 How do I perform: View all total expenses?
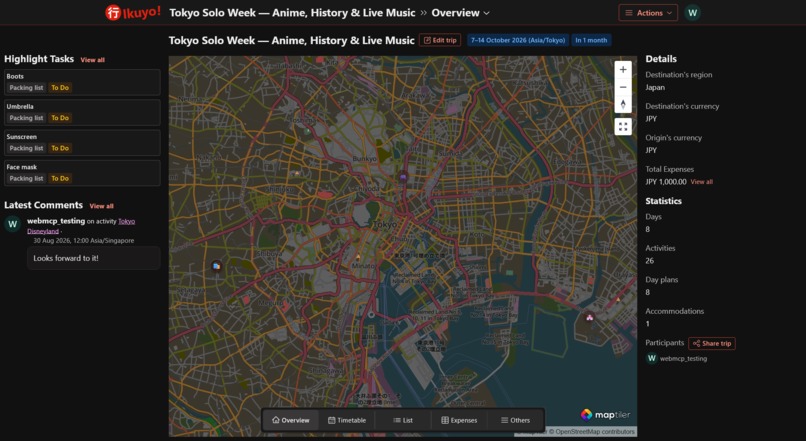pyautogui.click(x=702, y=182)
